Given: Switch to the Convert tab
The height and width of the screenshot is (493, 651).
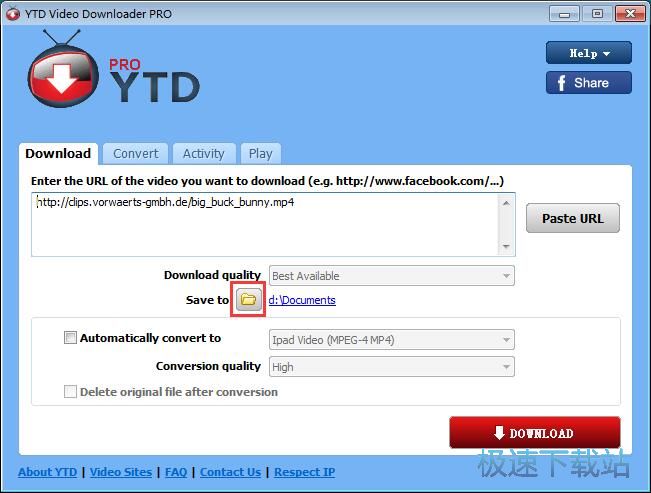Looking at the screenshot, I should pyautogui.click(x=135, y=154).
